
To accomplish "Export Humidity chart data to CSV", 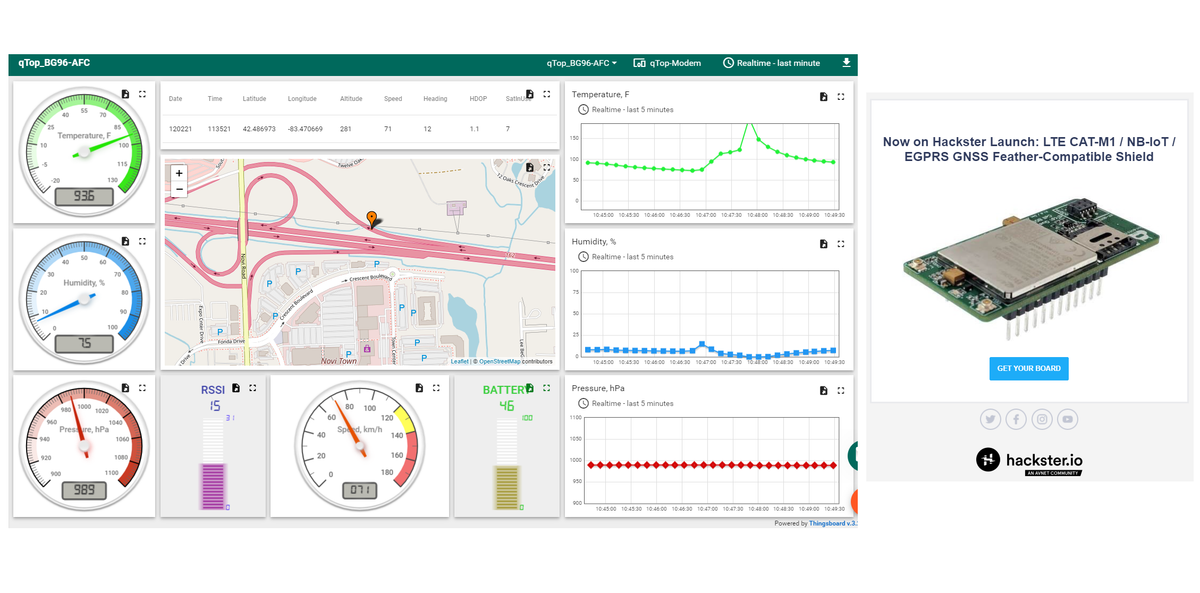I will tap(824, 242).
